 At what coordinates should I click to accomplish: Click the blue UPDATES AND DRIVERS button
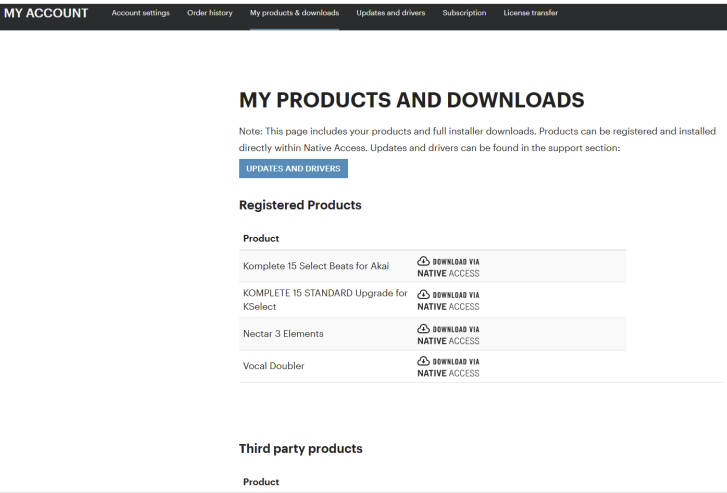click(293, 168)
